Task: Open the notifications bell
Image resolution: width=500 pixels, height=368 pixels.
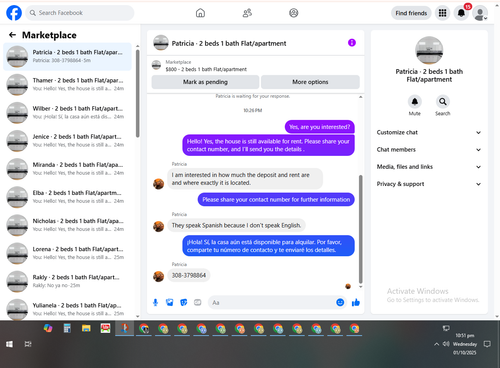Action: pyautogui.click(x=461, y=13)
